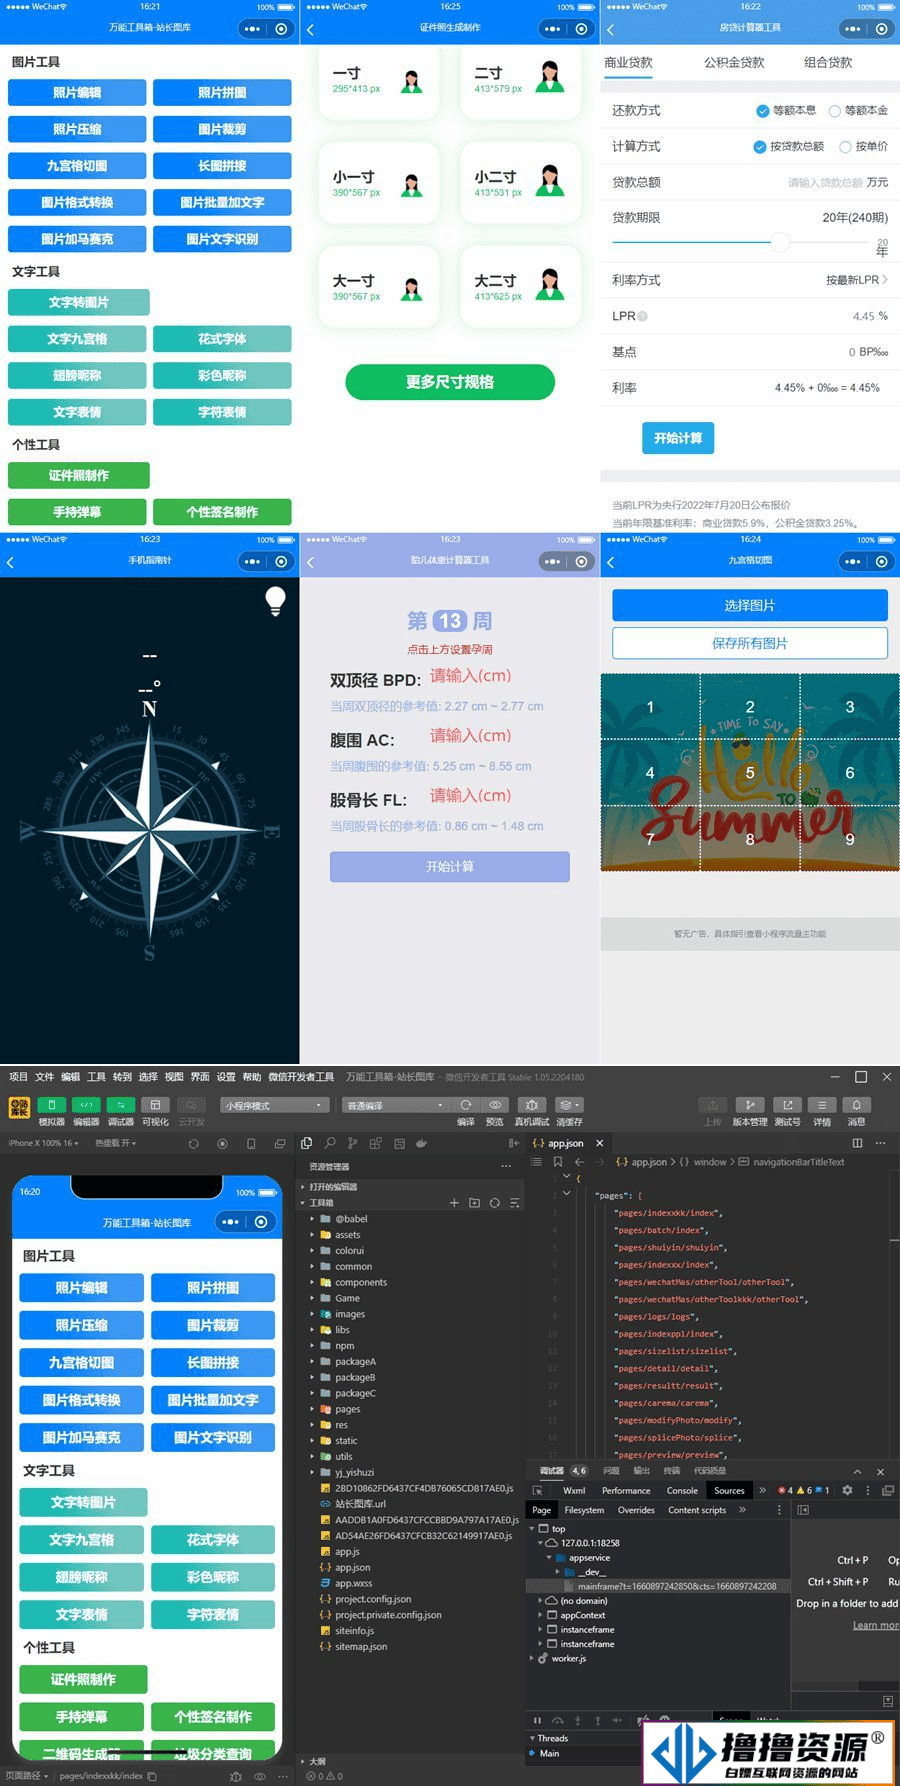Screen dimensions: 900x1786
Task: Open the source control branch icon in sidebar
Action: click(x=352, y=1143)
